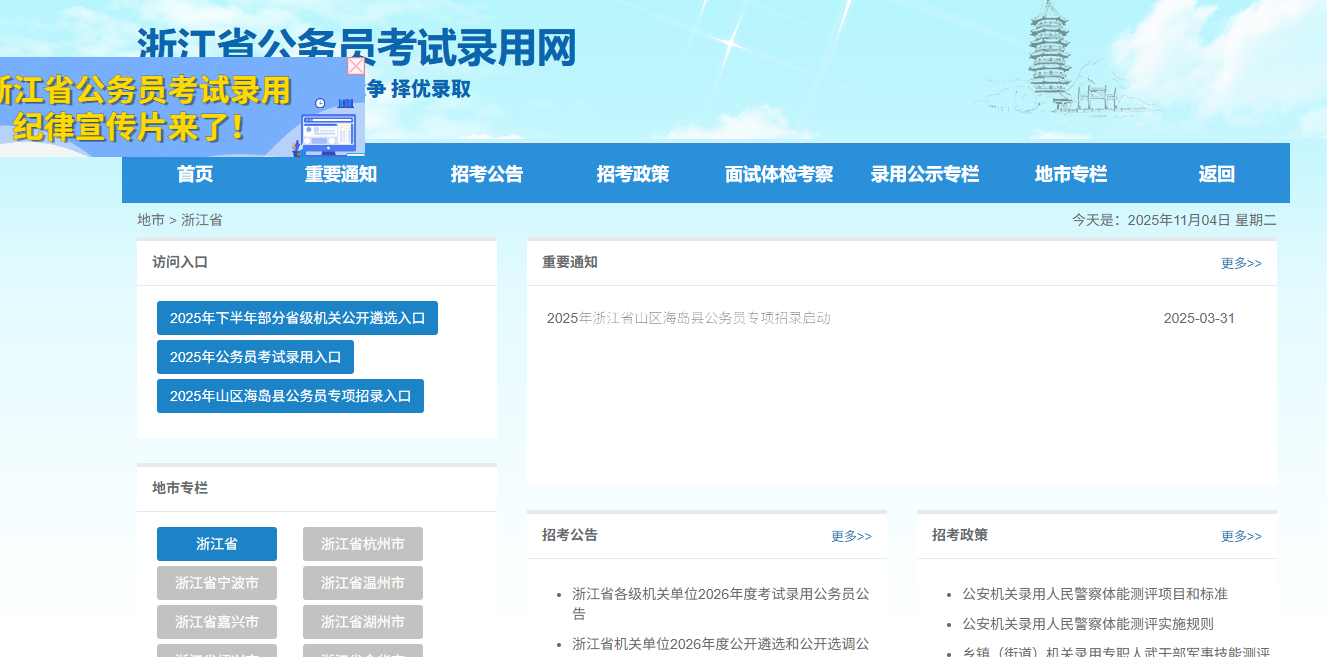Select the 浙江省杭州市 city tab
Screen dimensions: 1327x657
(x=362, y=543)
